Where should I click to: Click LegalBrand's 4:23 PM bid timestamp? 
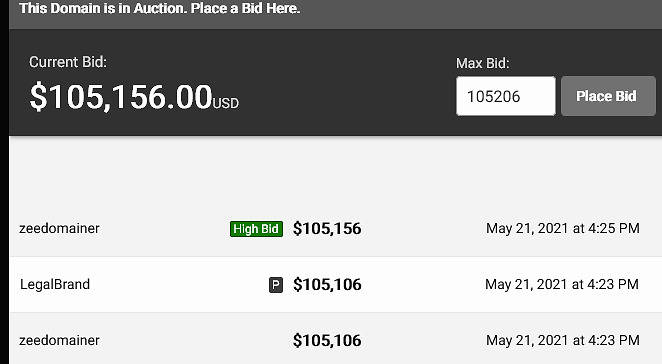click(562, 284)
